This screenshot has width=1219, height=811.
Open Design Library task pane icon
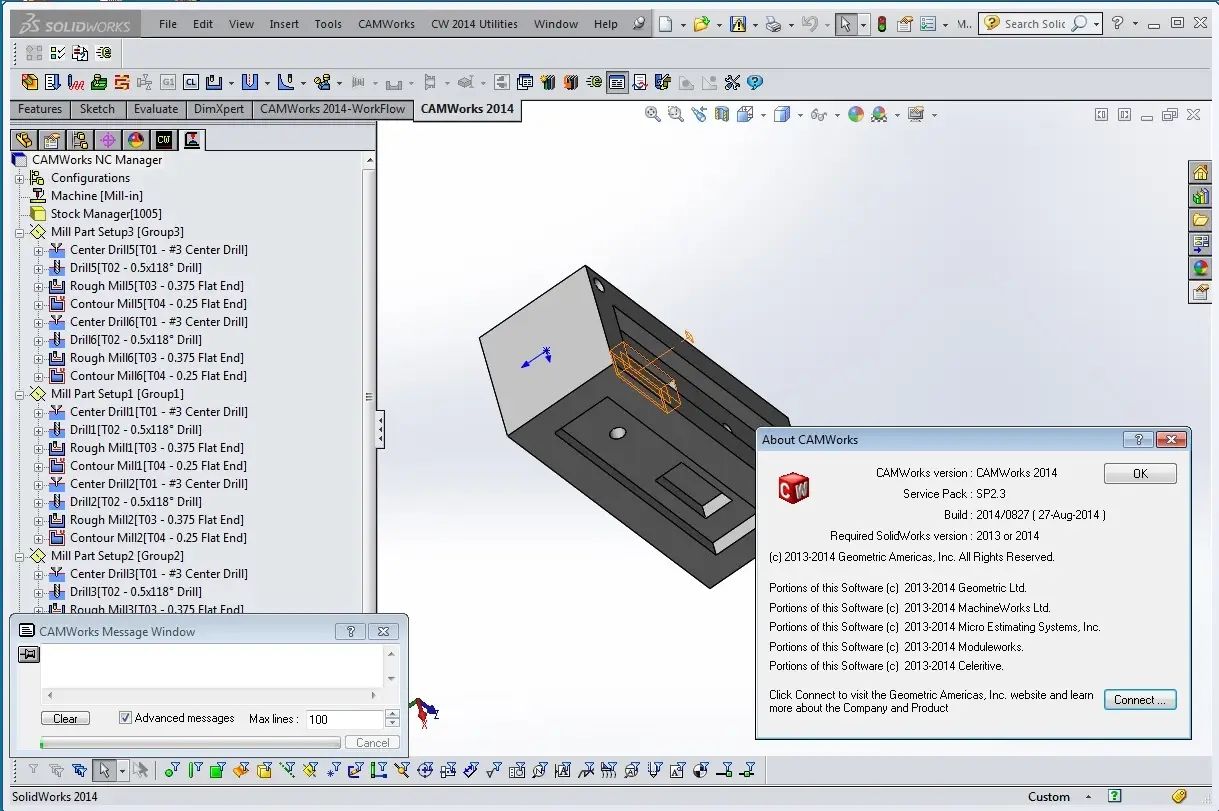1201,196
